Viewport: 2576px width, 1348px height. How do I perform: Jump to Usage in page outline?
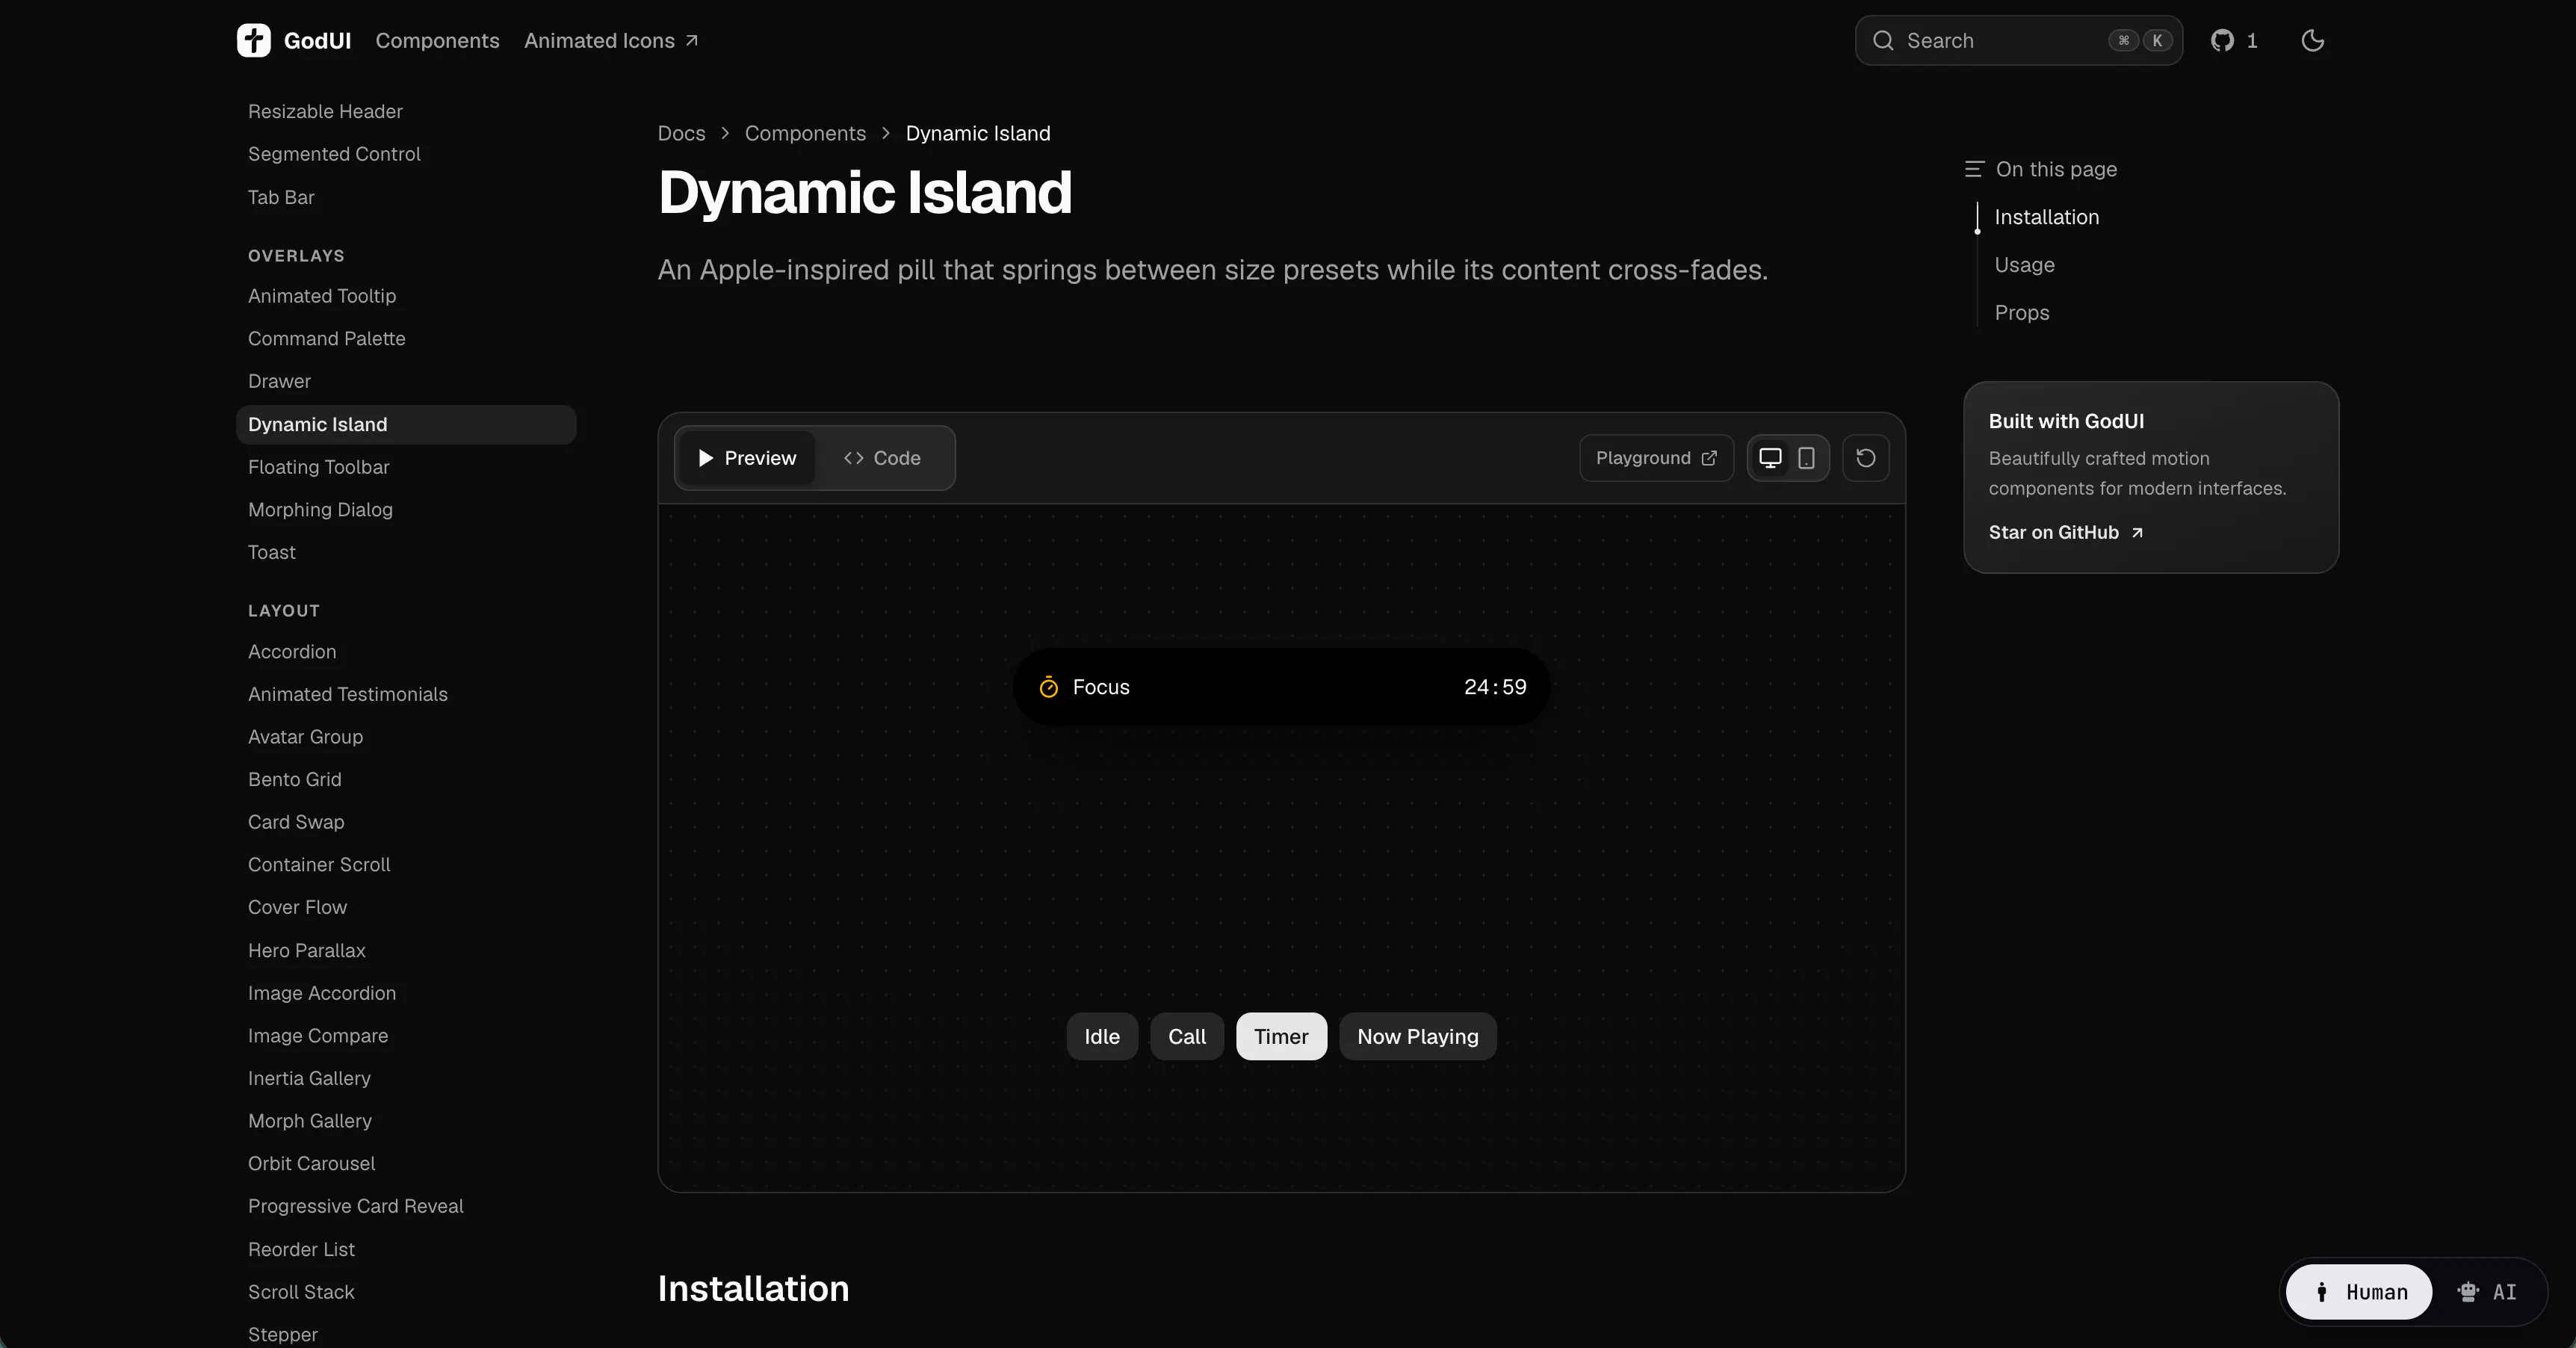click(2024, 265)
